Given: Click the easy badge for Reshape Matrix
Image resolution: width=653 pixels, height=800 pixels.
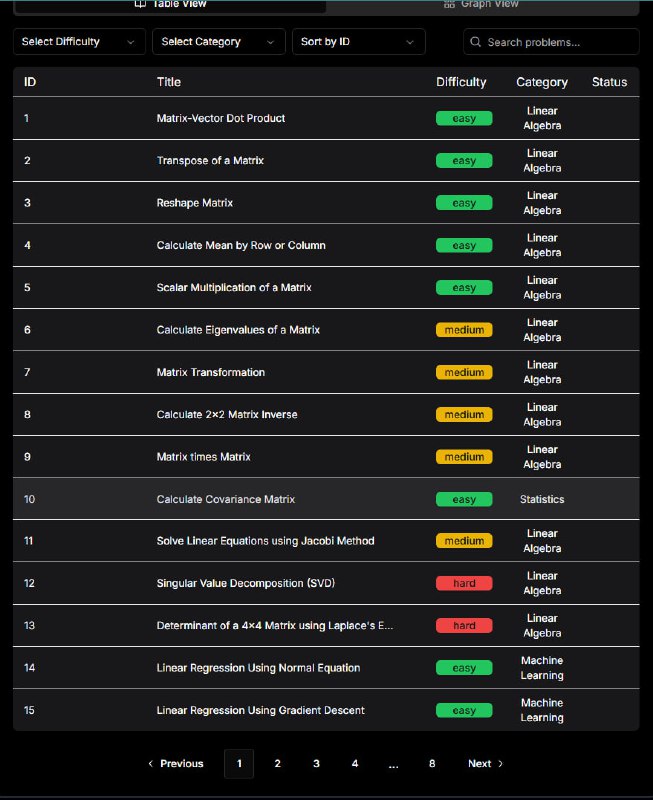Looking at the screenshot, I should 464,203.
